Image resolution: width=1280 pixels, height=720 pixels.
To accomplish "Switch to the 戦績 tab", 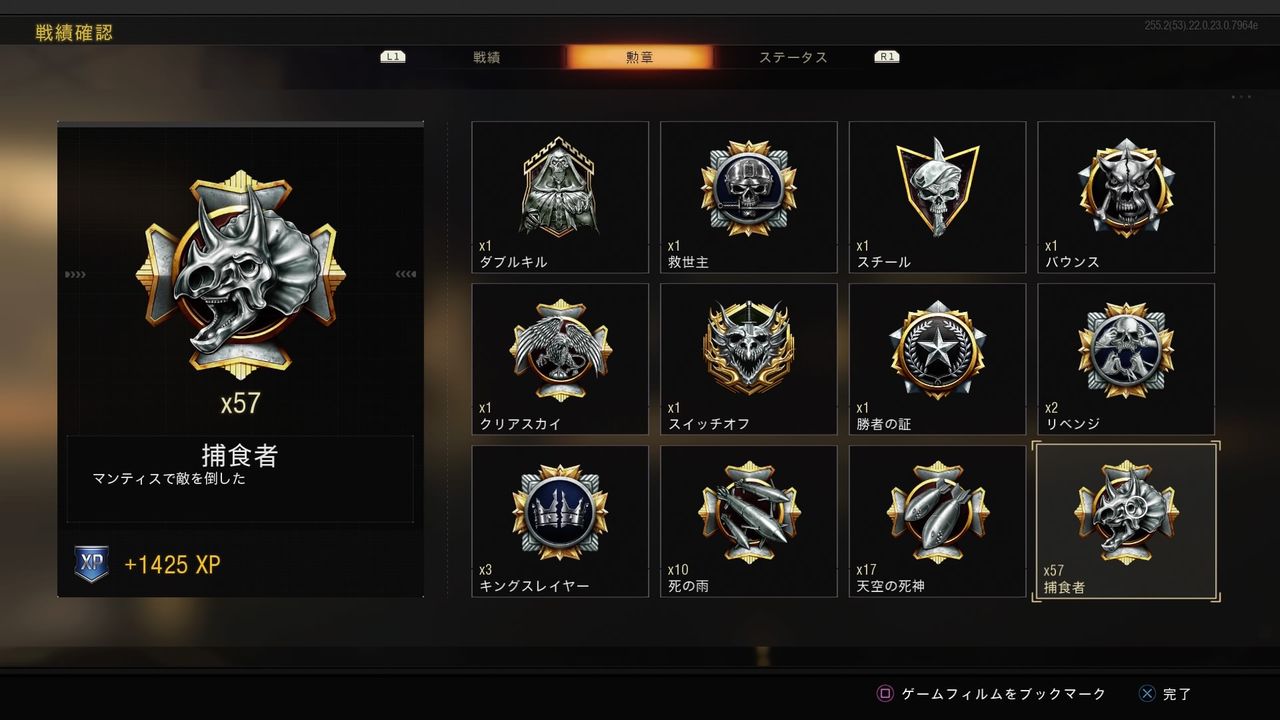I will tap(487, 57).
